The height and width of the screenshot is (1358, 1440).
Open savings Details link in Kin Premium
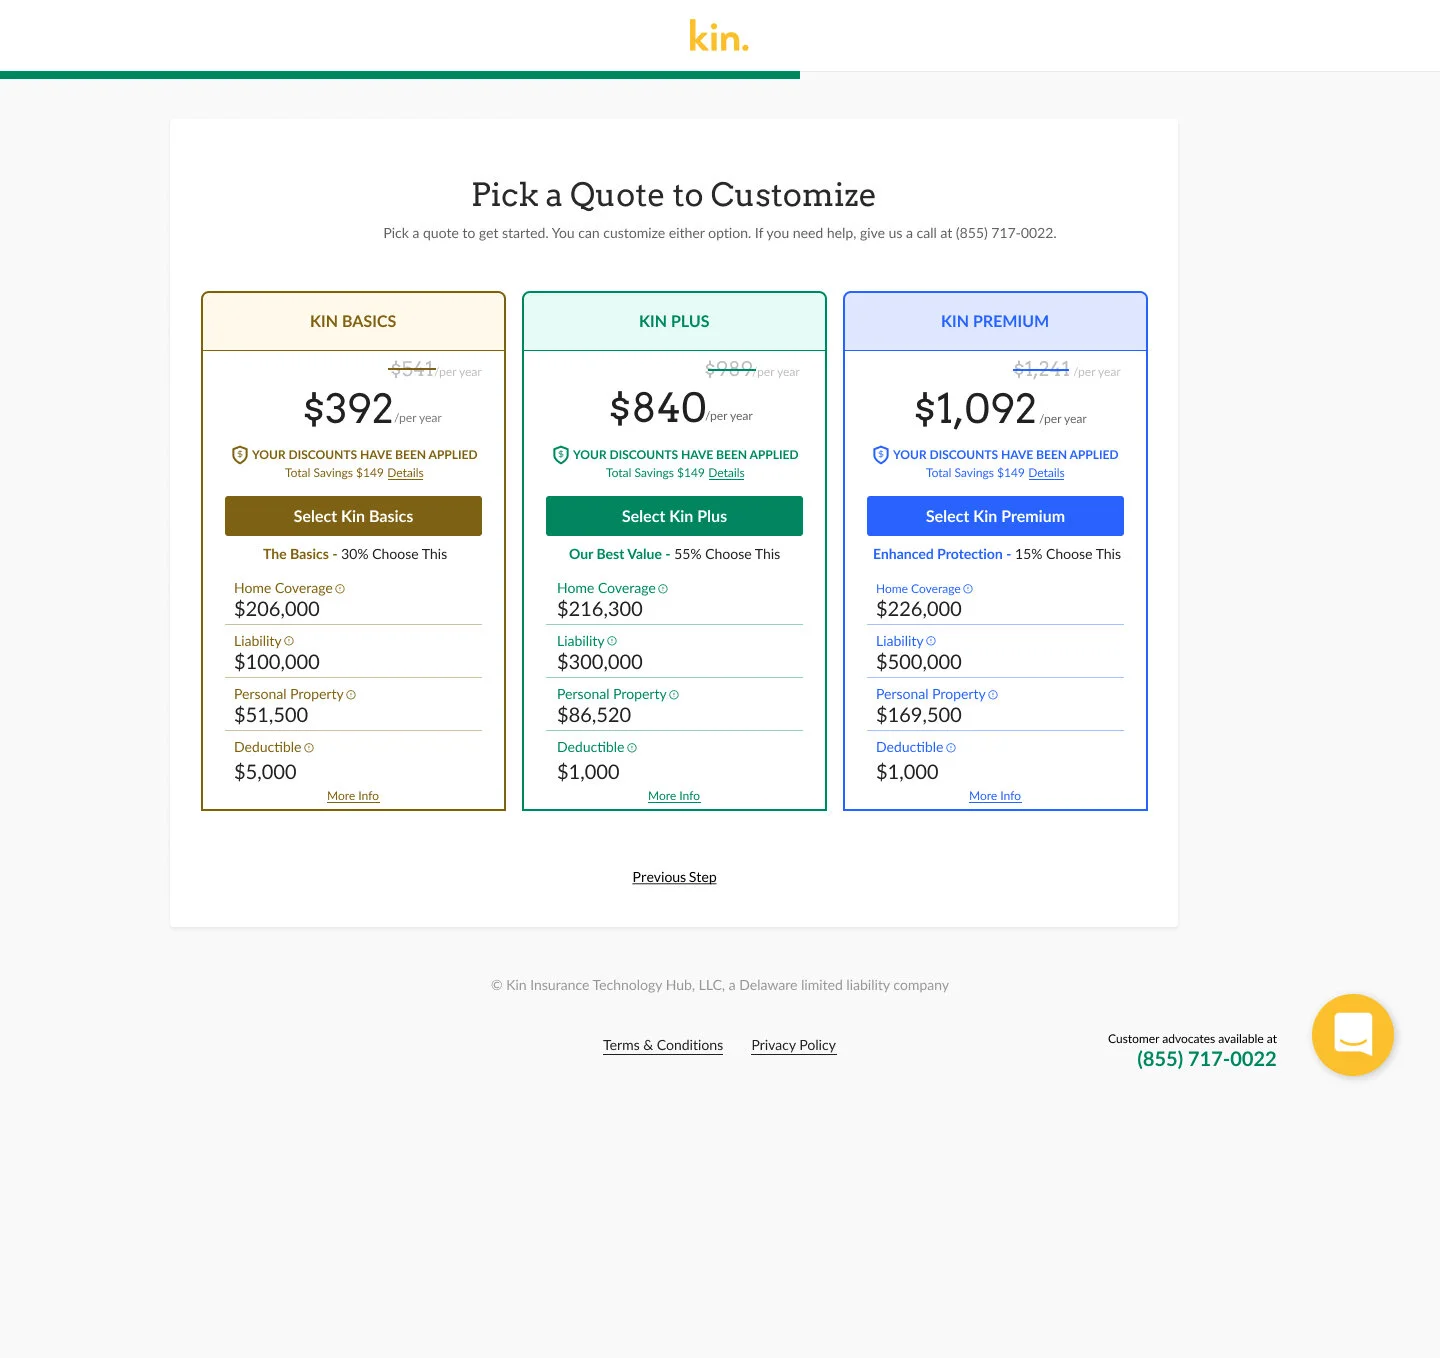click(1046, 473)
